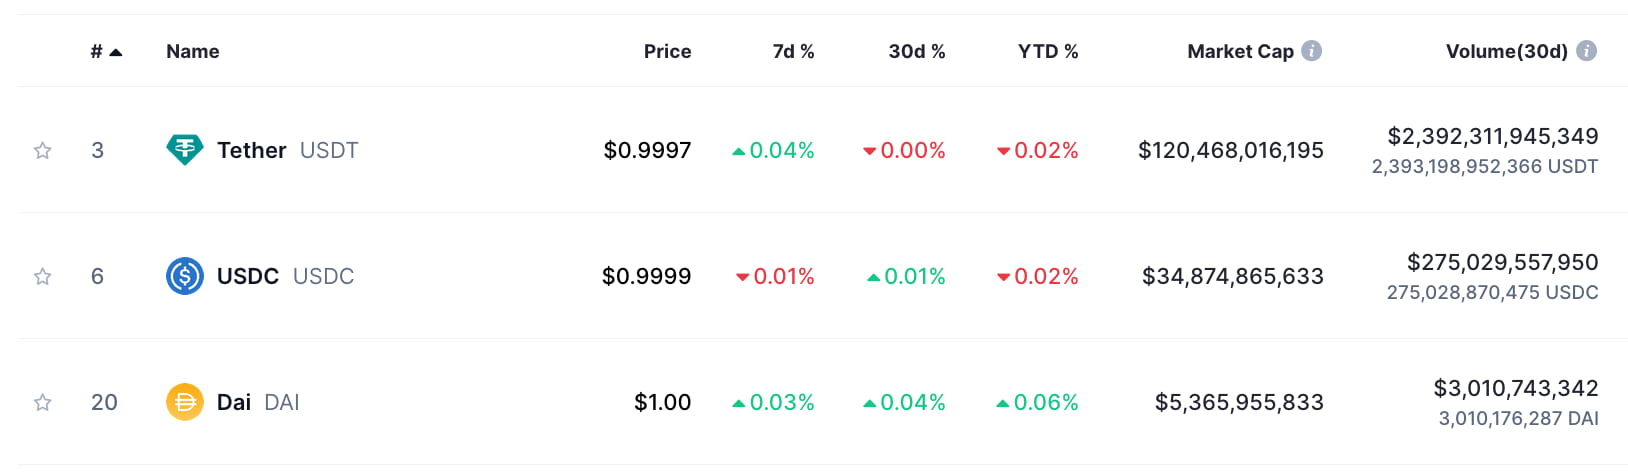Click the Tether coin logo icon

pos(184,150)
